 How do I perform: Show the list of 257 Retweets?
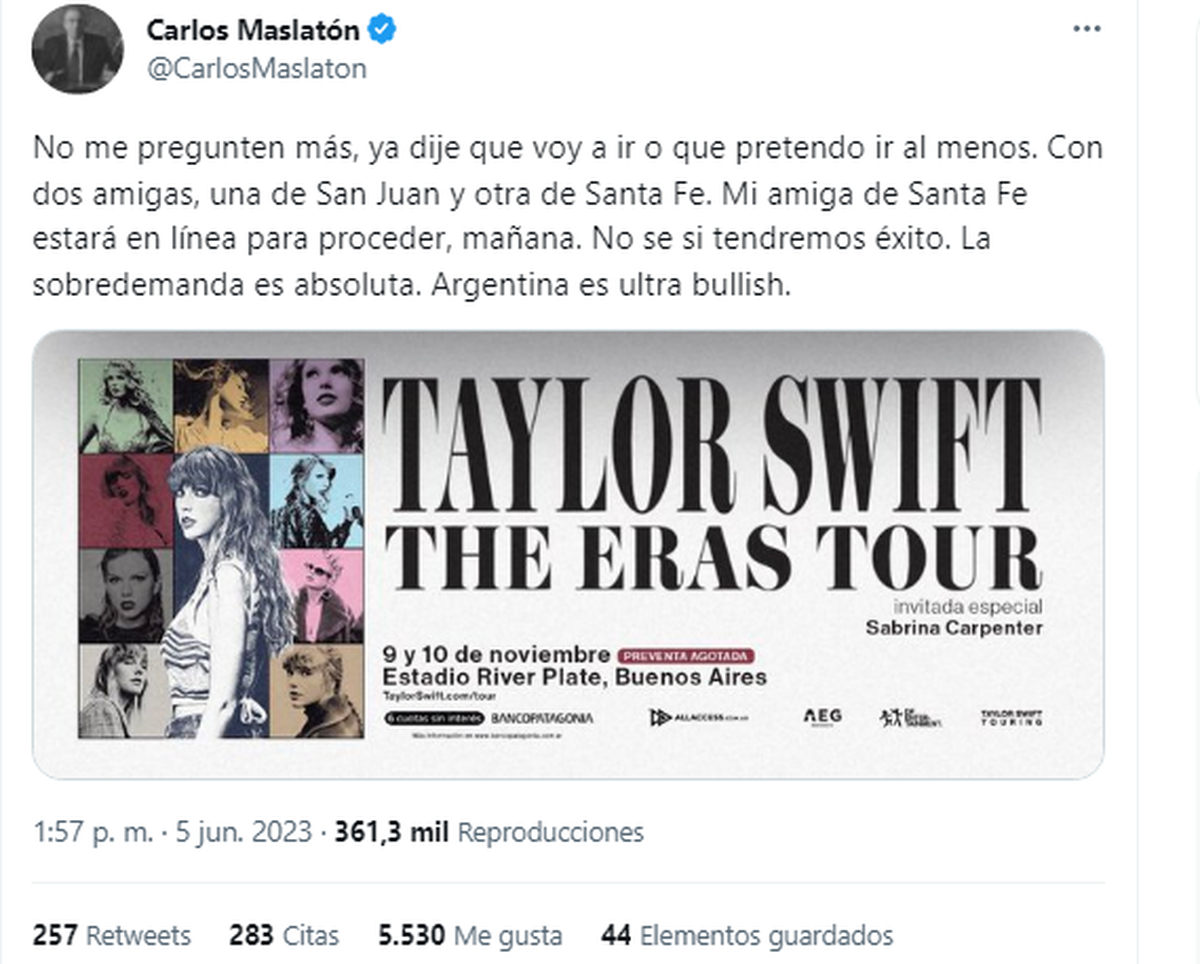coord(112,936)
